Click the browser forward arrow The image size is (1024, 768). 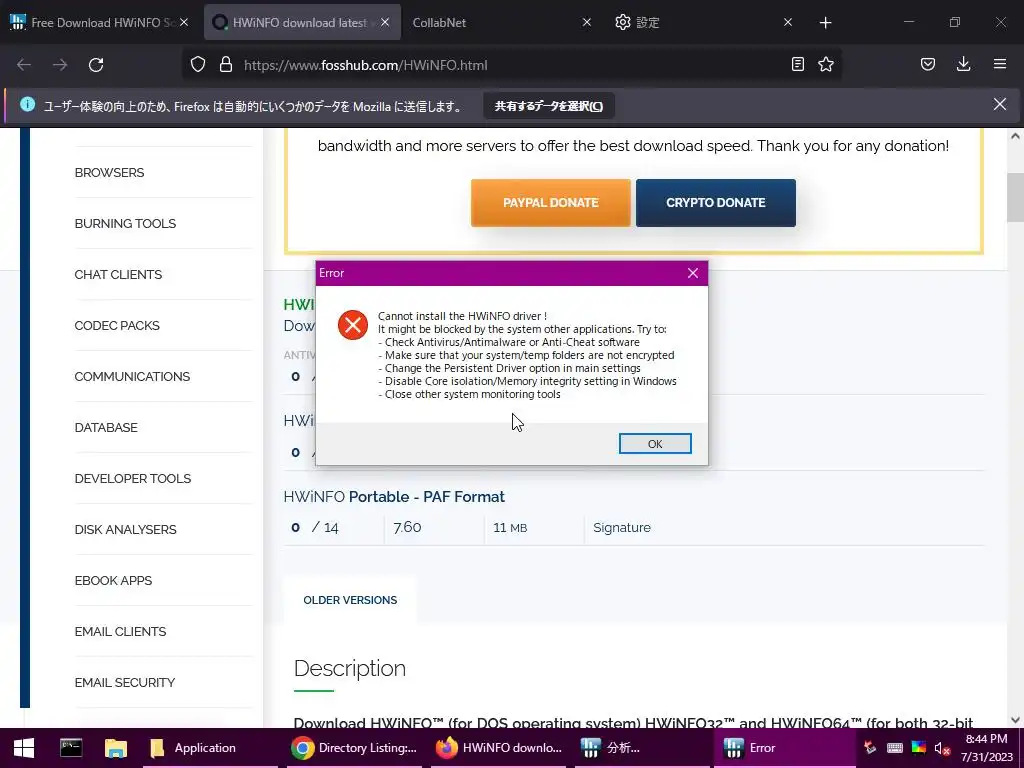point(60,65)
